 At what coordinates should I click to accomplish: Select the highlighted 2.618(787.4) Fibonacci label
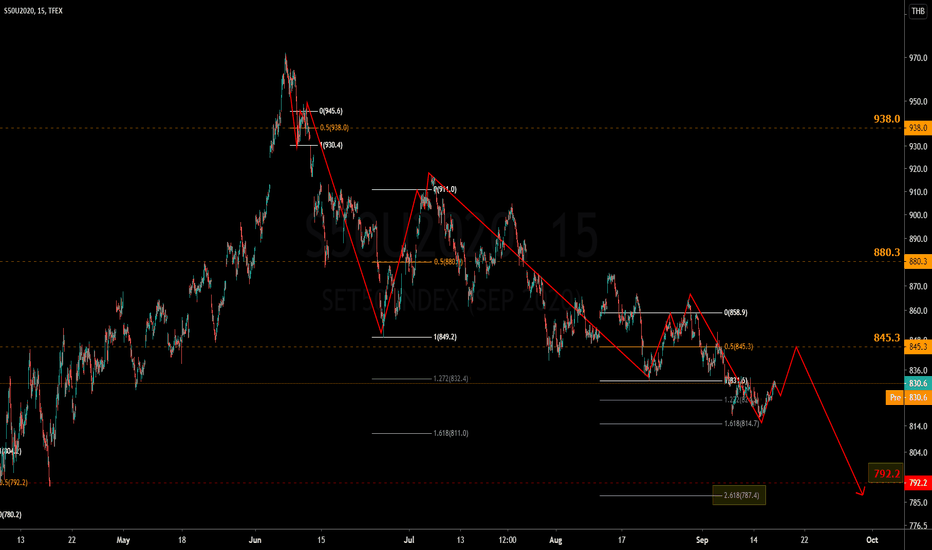coord(739,495)
